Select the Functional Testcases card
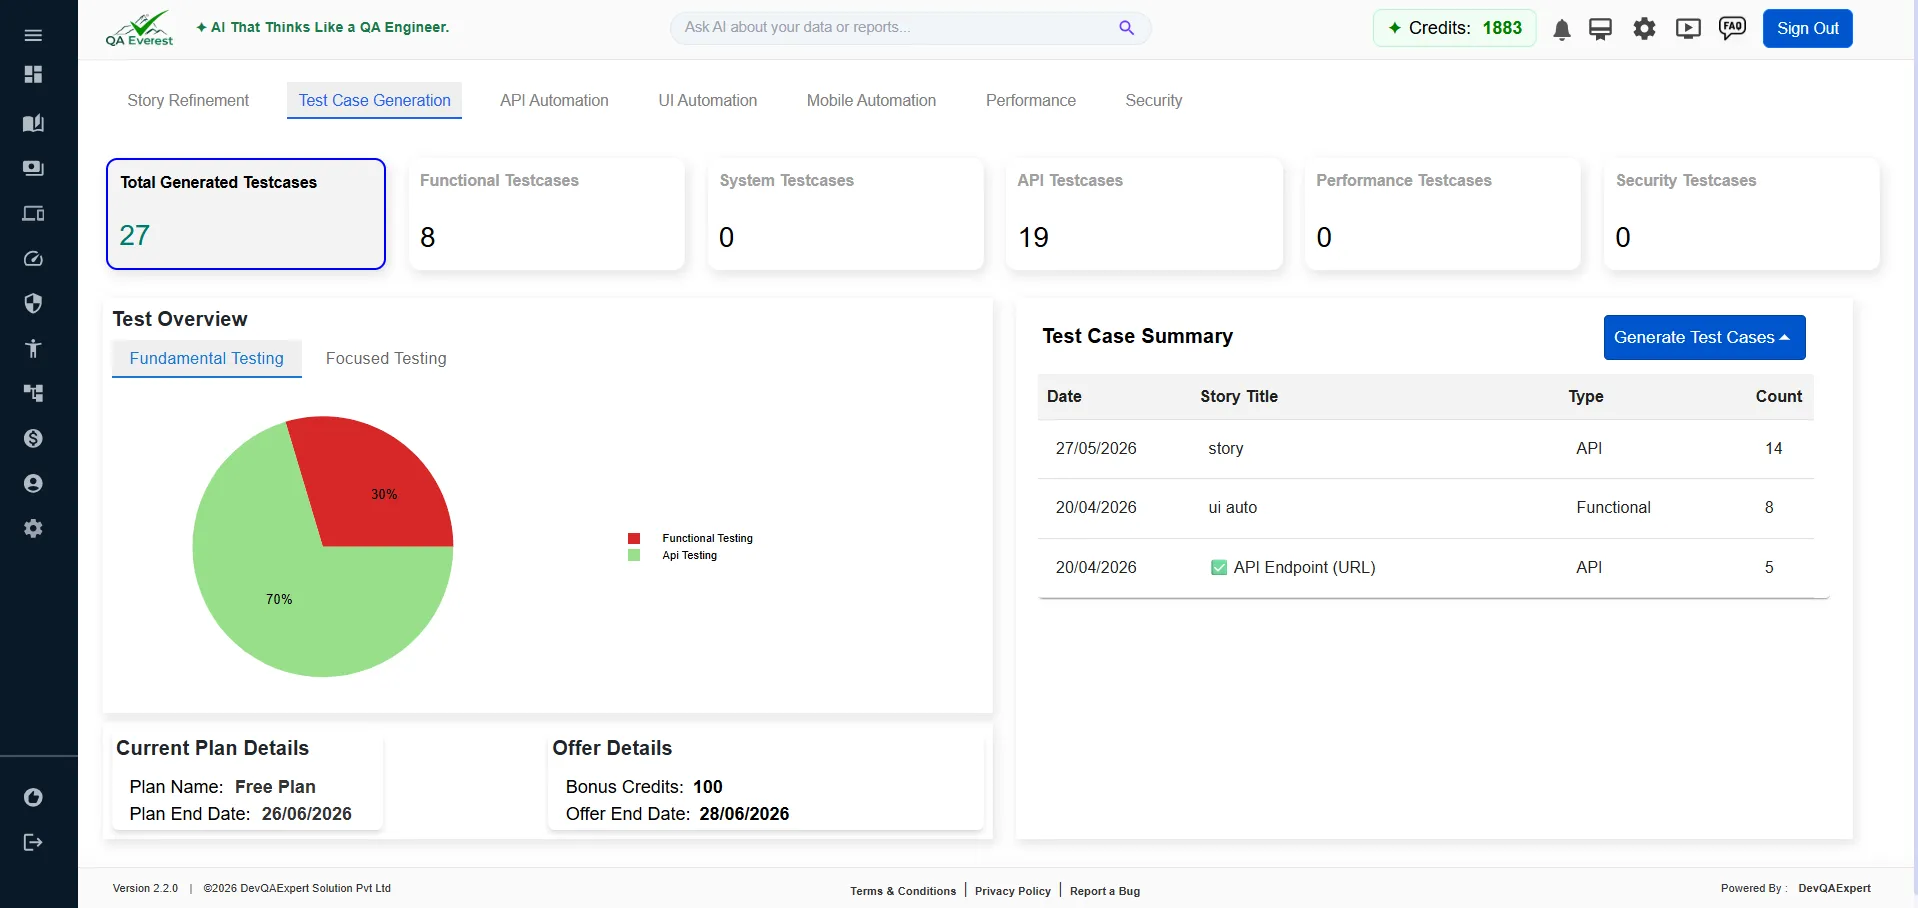The width and height of the screenshot is (1918, 908). [546, 214]
